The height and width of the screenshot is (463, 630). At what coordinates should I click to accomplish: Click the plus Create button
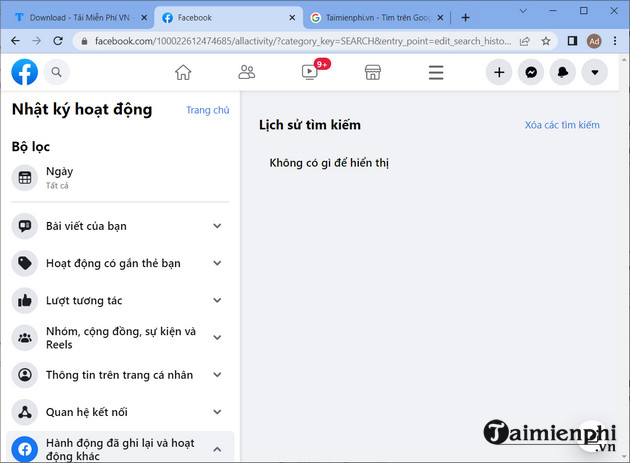coord(499,72)
